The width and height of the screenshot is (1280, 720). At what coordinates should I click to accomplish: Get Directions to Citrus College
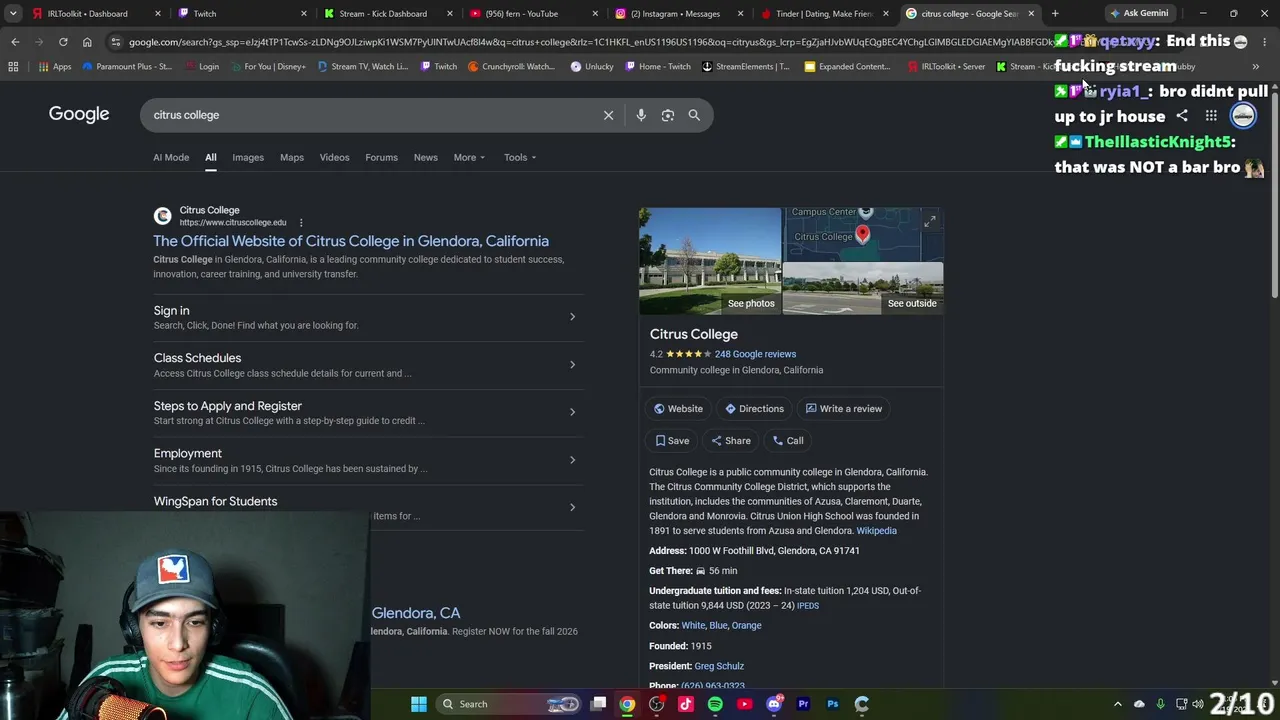(754, 409)
